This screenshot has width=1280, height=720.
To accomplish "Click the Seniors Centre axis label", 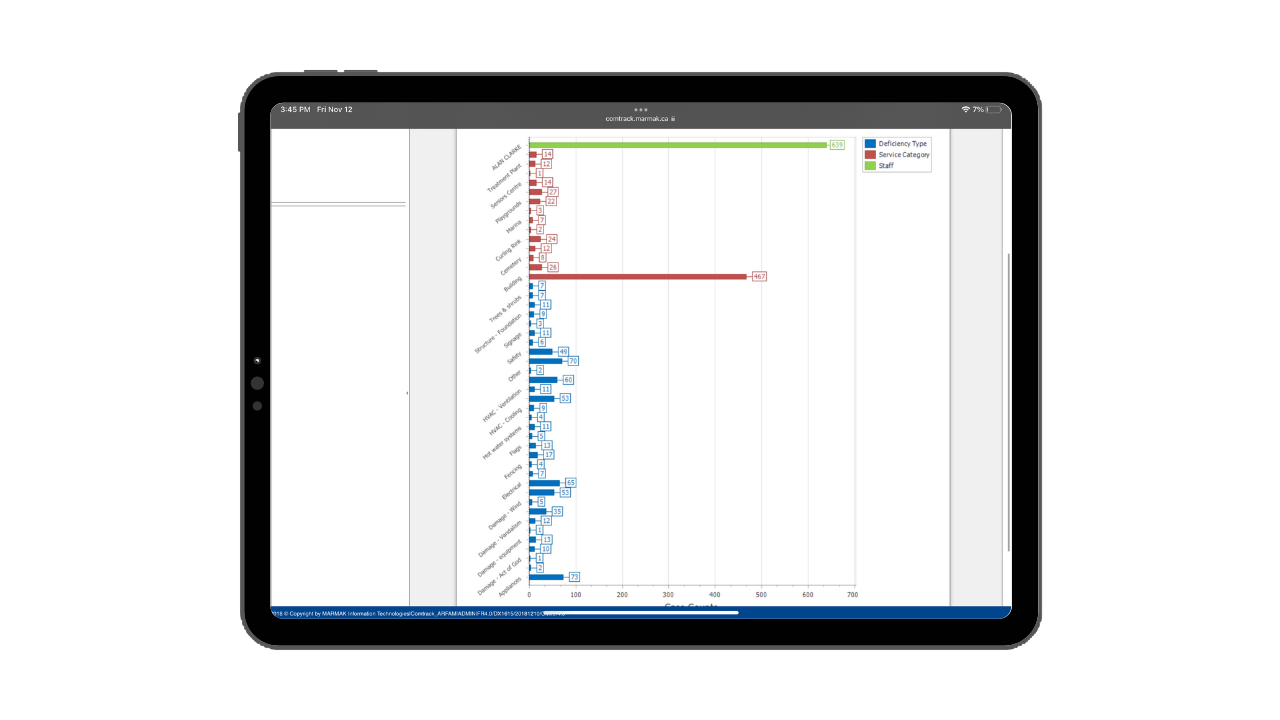I will pos(507,195).
